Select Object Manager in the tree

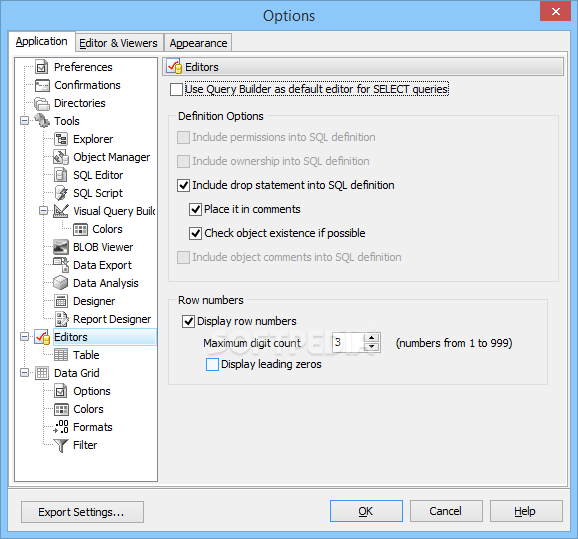tap(112, 157)
